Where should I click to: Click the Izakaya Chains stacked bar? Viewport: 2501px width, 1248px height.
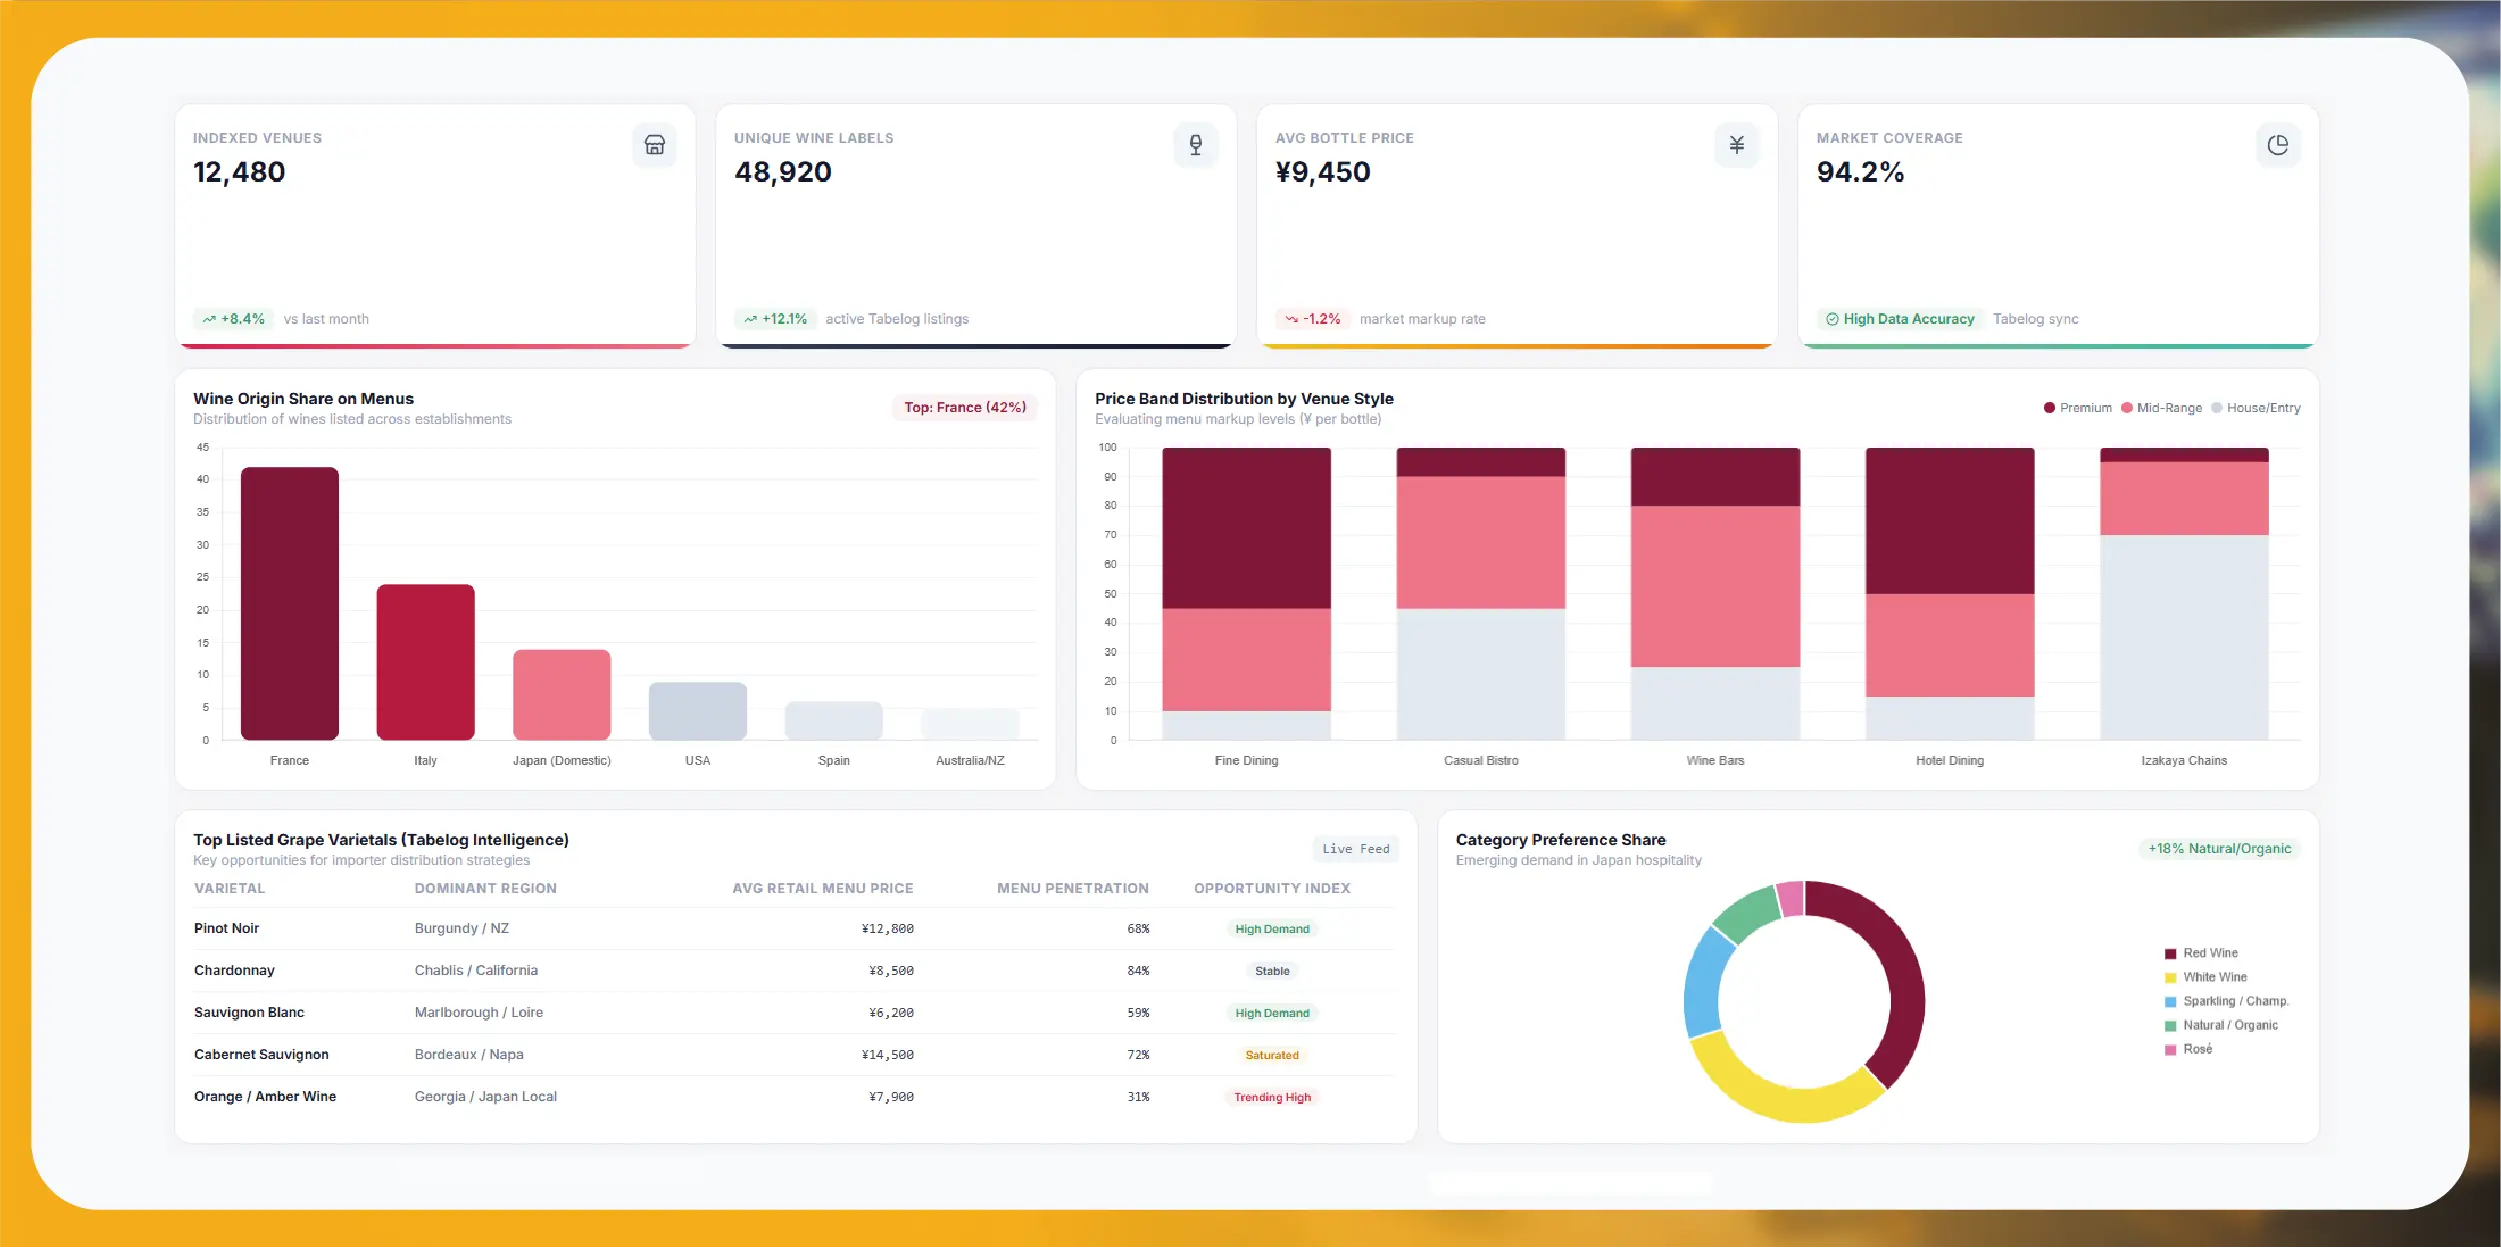(x=2184, y=594)
